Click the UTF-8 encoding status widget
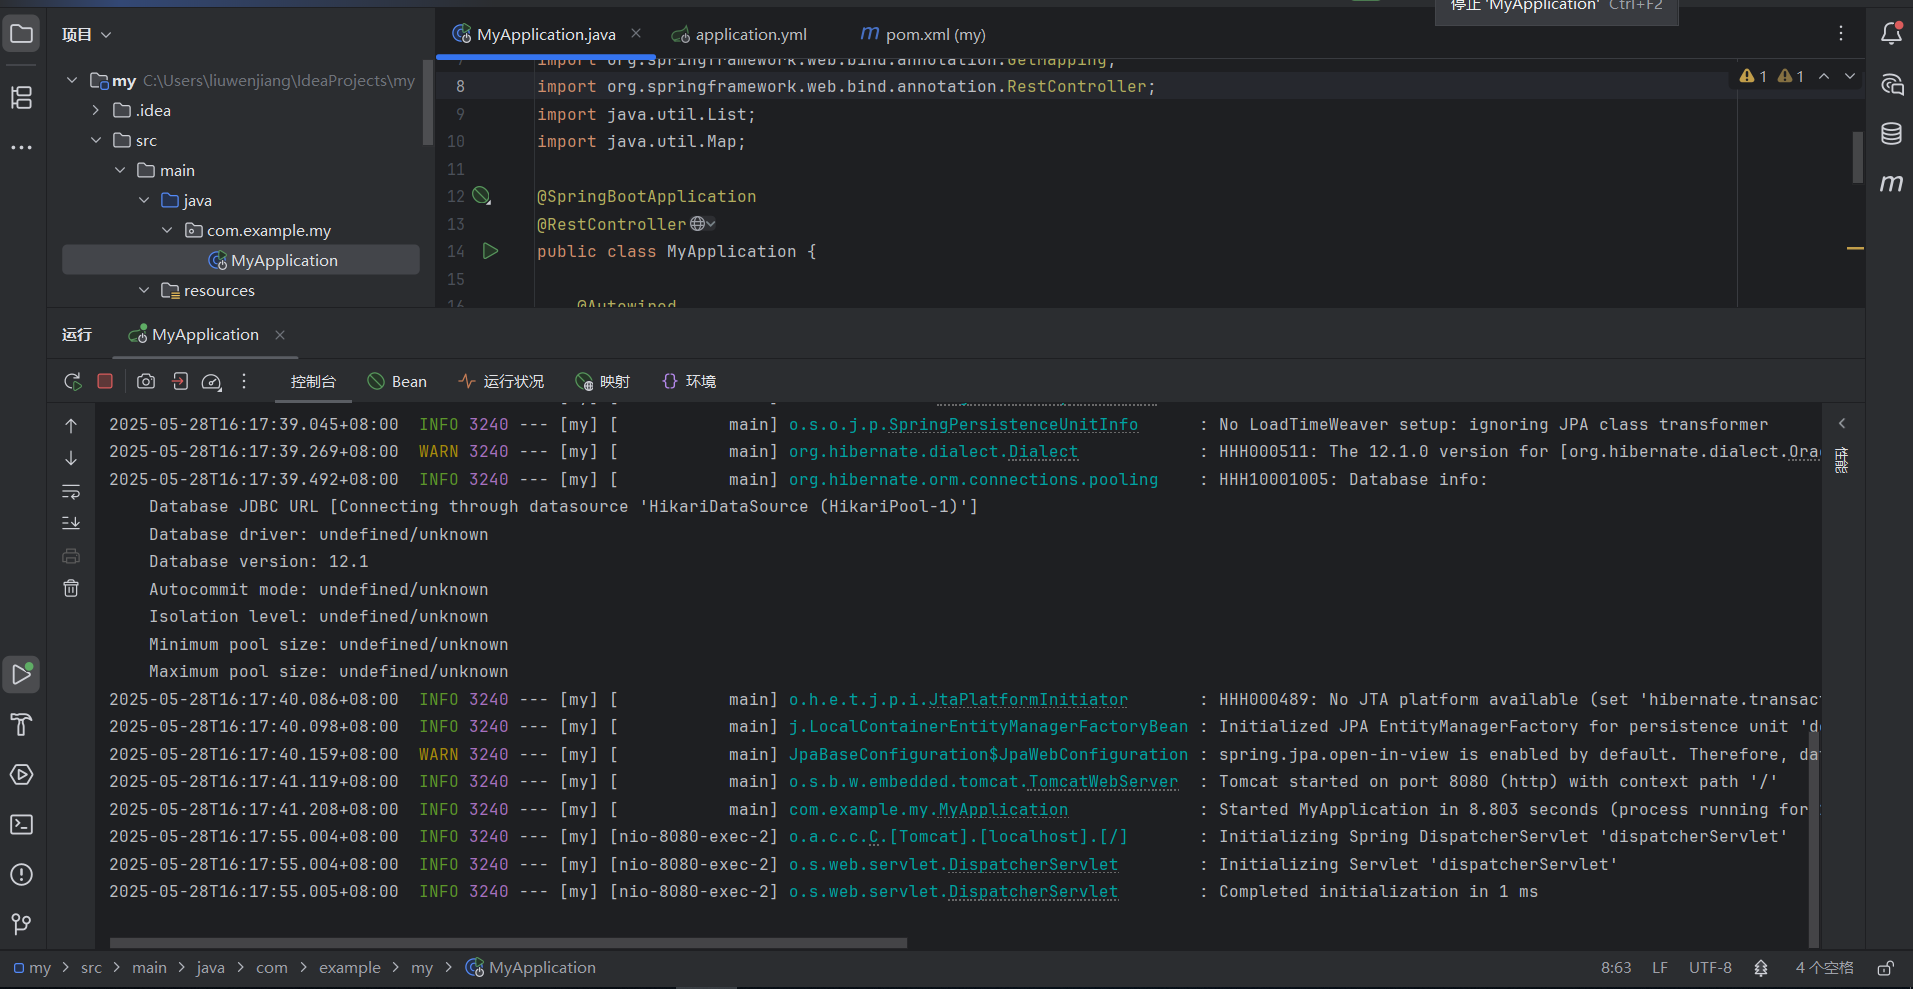Image resolution: width=1913 pixels, height=989 pixels. [x=1710, y=968]
